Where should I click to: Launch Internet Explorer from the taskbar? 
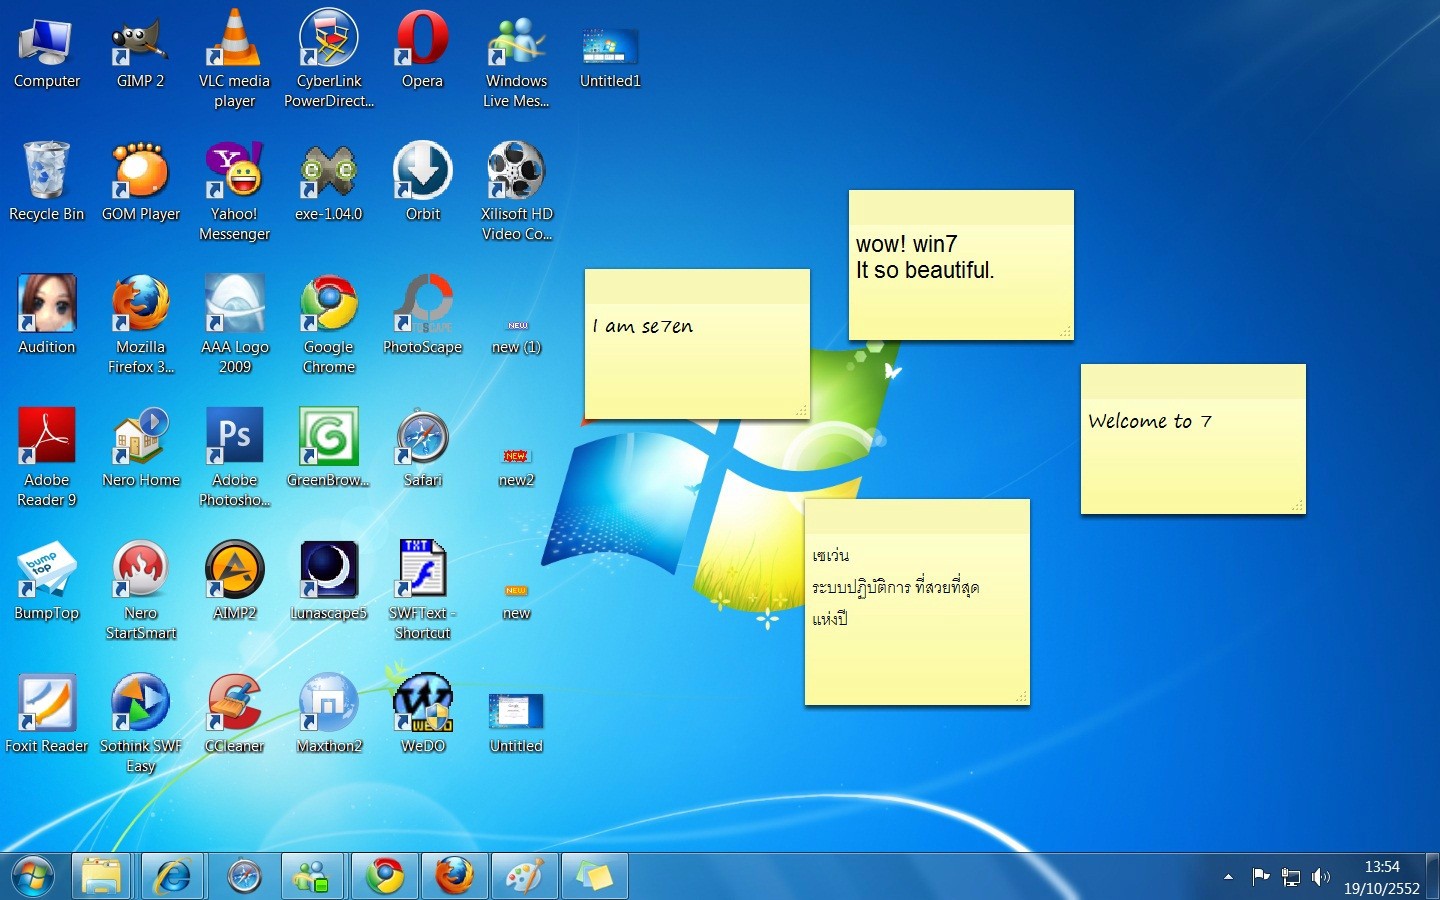click(x=172, y=876)
